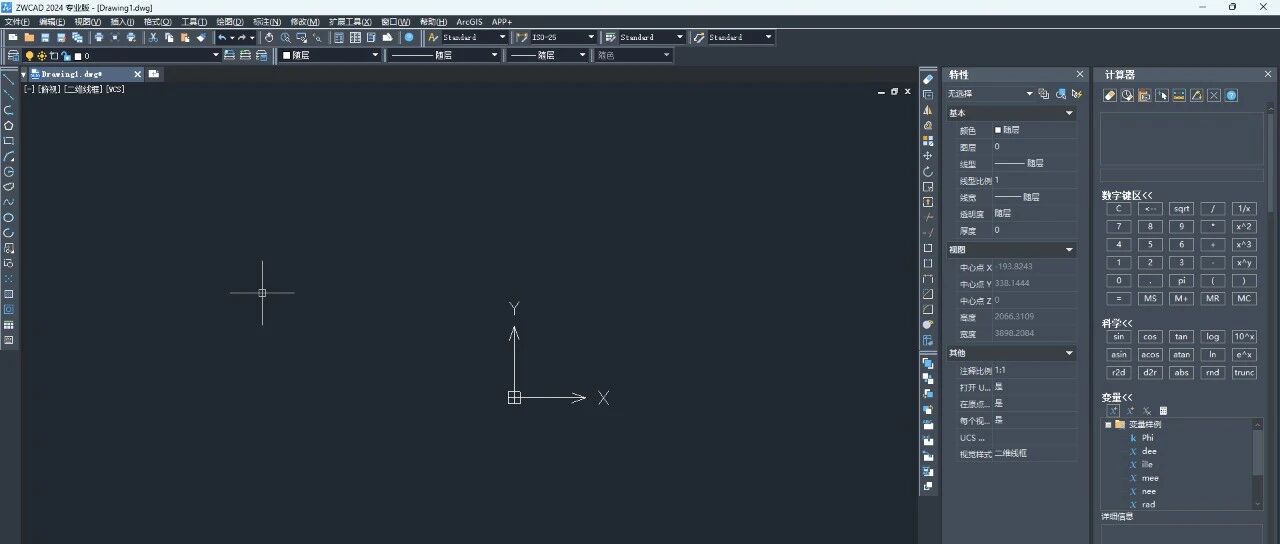Click the pi calculator button
The height and width of the screenshot is (544, 1280).
coord(1181,281)
